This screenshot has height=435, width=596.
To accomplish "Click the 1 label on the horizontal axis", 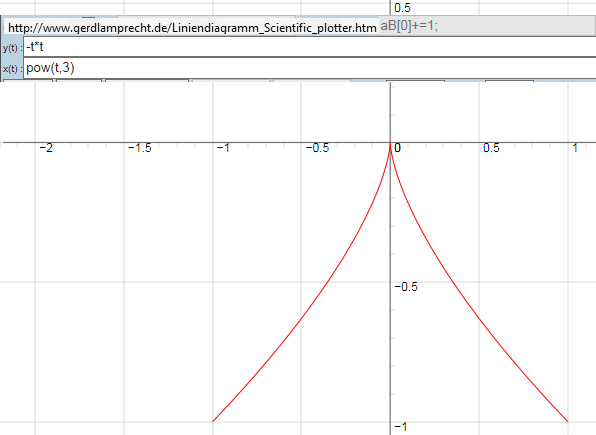I will 575,148.
